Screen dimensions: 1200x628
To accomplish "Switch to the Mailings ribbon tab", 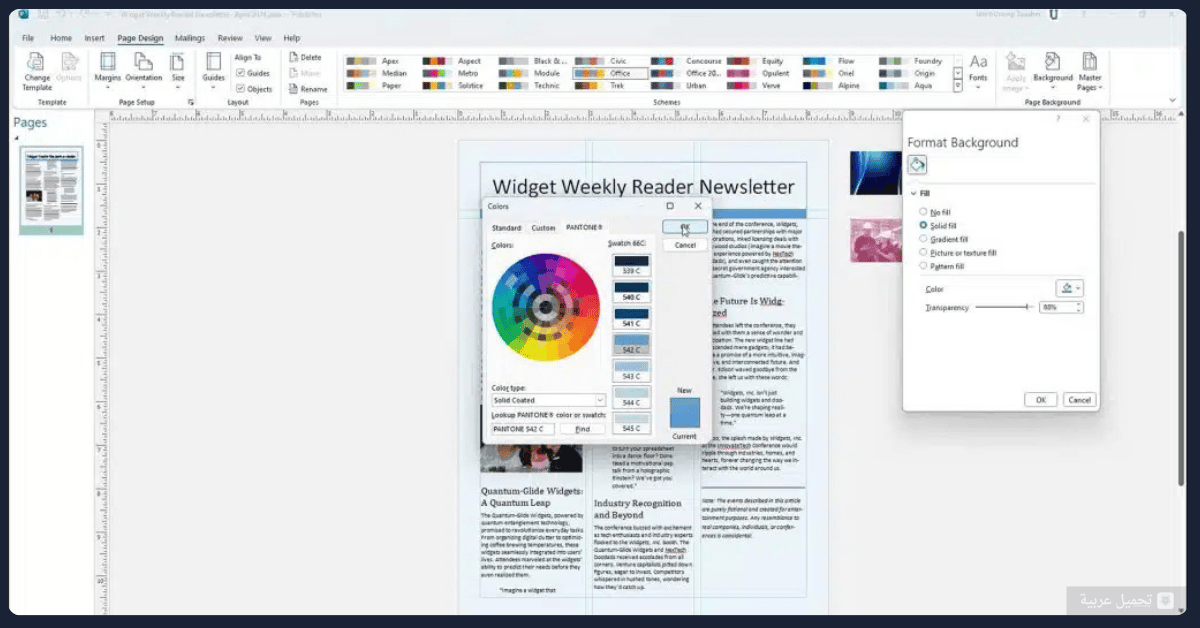I will click(x=189, y=38).
